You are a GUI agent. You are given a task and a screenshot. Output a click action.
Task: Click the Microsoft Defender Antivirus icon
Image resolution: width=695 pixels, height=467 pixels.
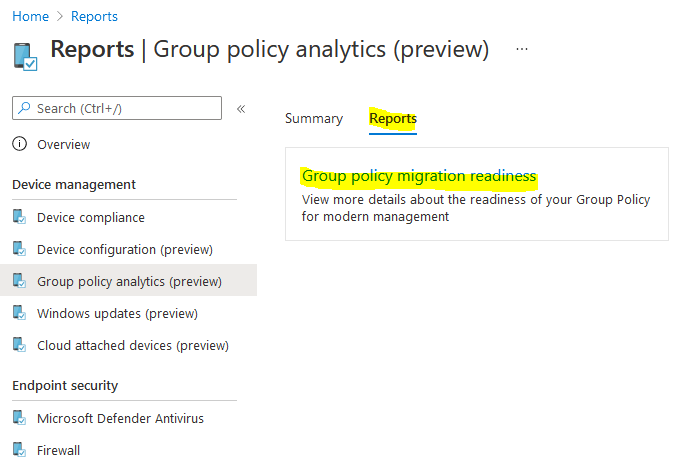pyautogui.click(x=19, y=418)
